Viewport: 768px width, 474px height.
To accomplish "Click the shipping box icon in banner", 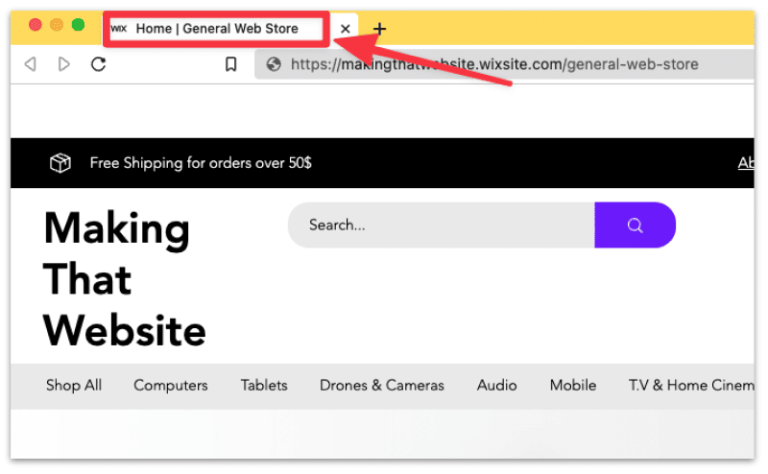I will click(x=60, y=163).
